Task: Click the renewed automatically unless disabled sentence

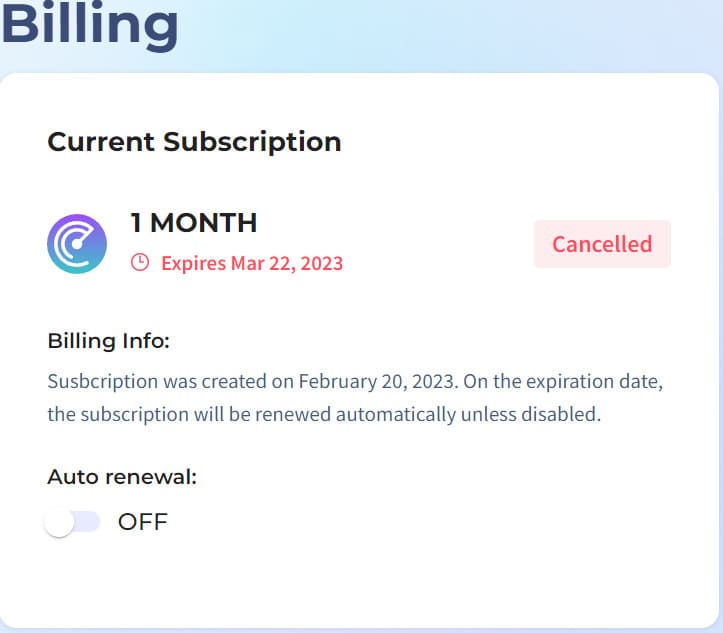Action: pos(324,414)
